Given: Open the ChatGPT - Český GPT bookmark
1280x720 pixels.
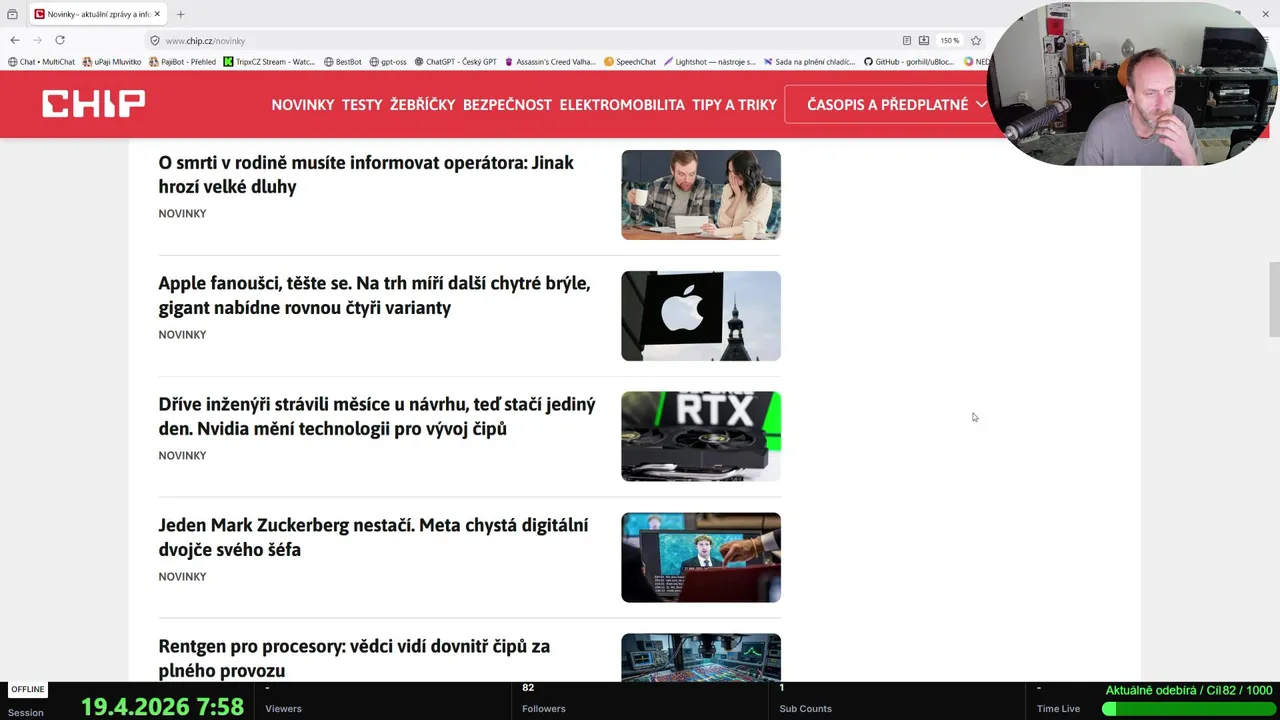Looking at the screenshot, I should click(455, 62).
